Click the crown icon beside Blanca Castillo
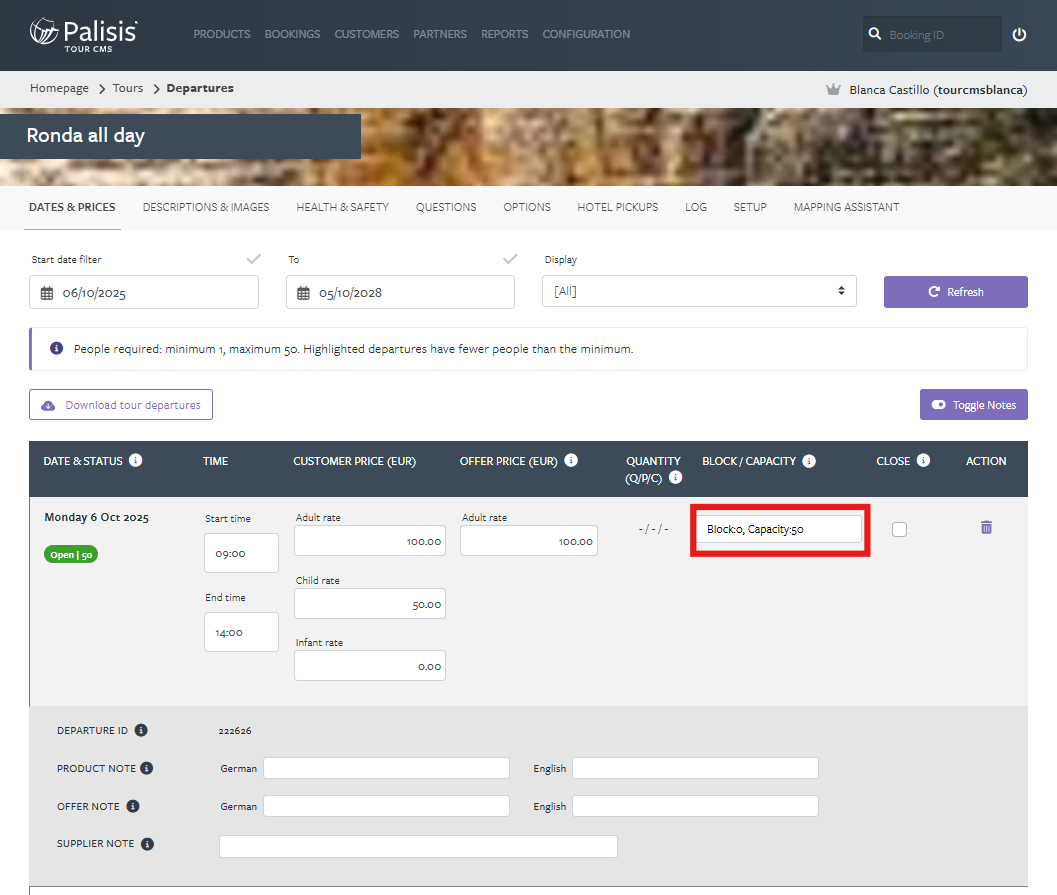 coord(833,90)
